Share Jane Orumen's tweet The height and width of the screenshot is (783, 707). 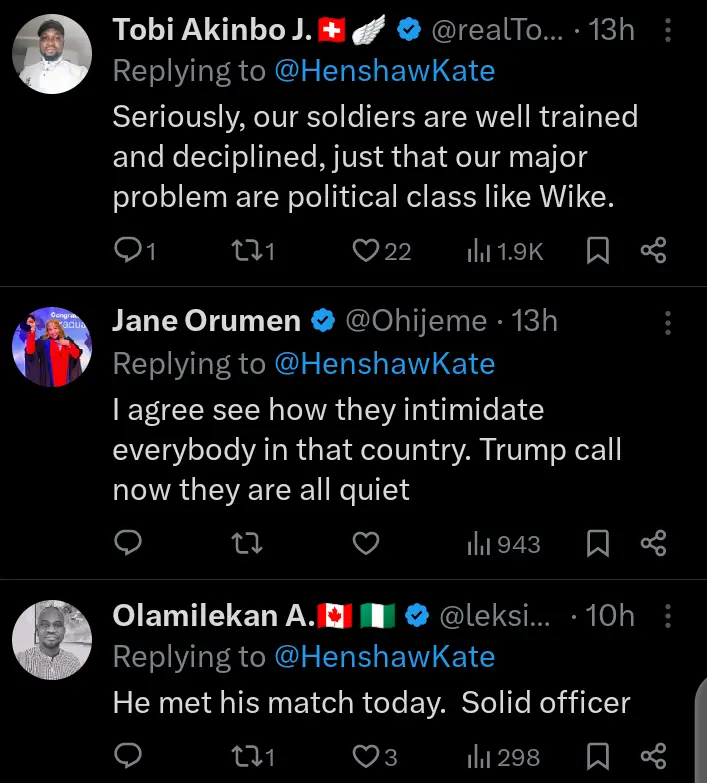tap(653, 543)
